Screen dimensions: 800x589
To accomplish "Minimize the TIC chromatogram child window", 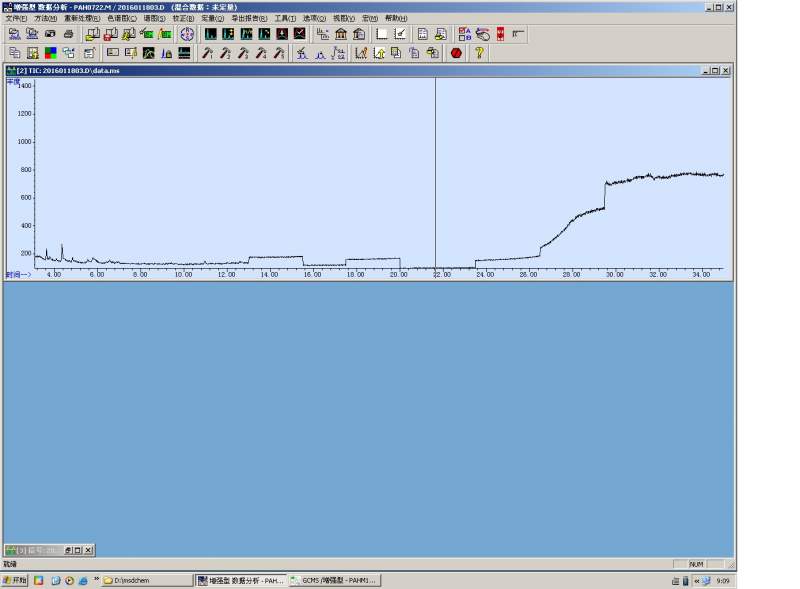I will [706, 70].
